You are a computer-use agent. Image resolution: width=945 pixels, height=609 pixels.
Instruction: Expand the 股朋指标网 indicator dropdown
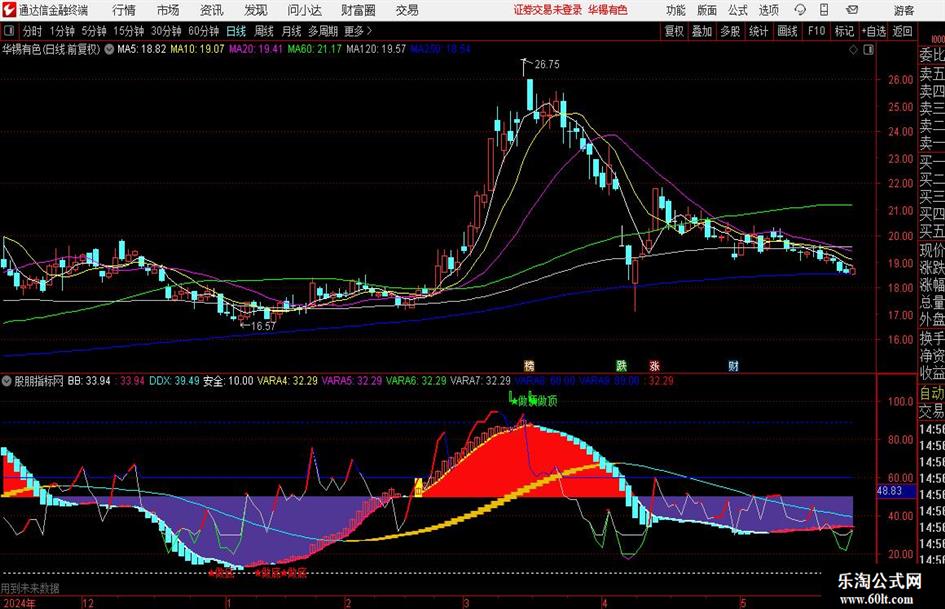pos(6,380)
